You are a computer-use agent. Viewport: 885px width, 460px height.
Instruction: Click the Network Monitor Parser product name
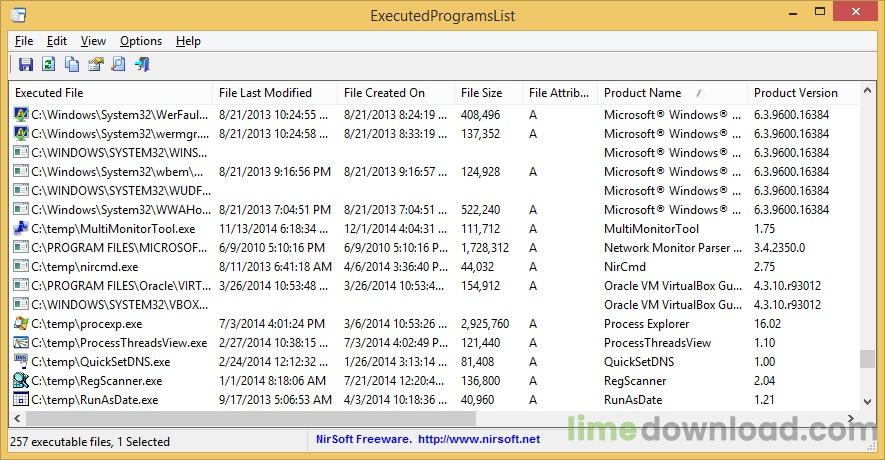pyautogui.click(x=673, y=248)
